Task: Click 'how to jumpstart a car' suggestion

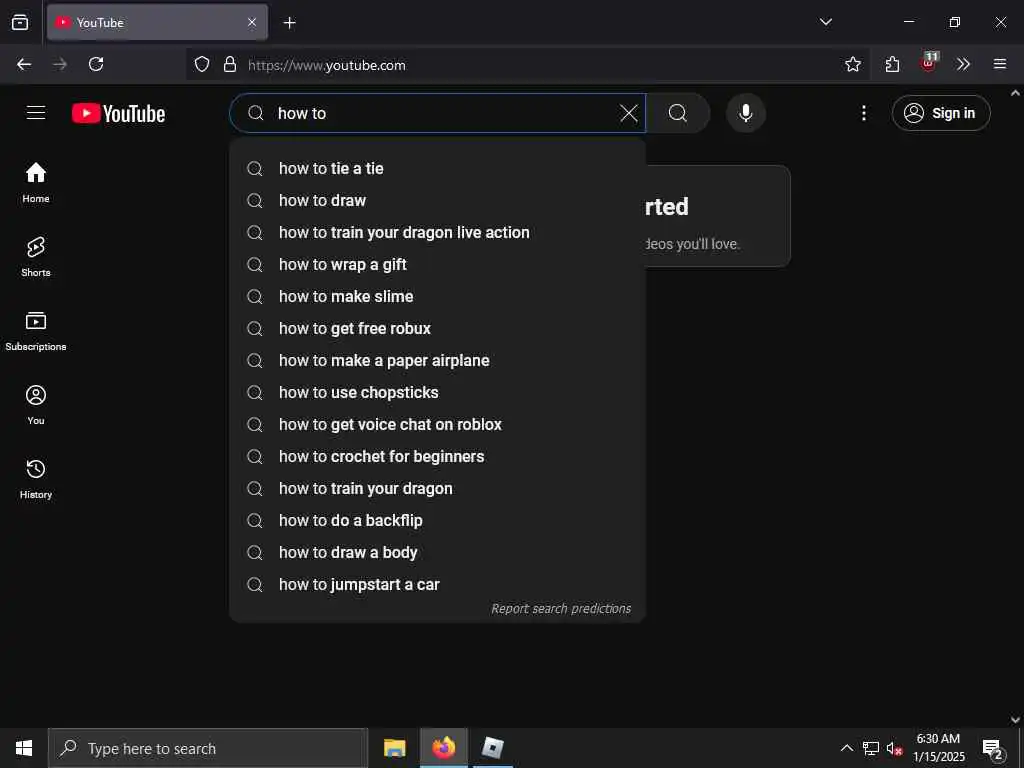Action: click(x=438, y=584)
